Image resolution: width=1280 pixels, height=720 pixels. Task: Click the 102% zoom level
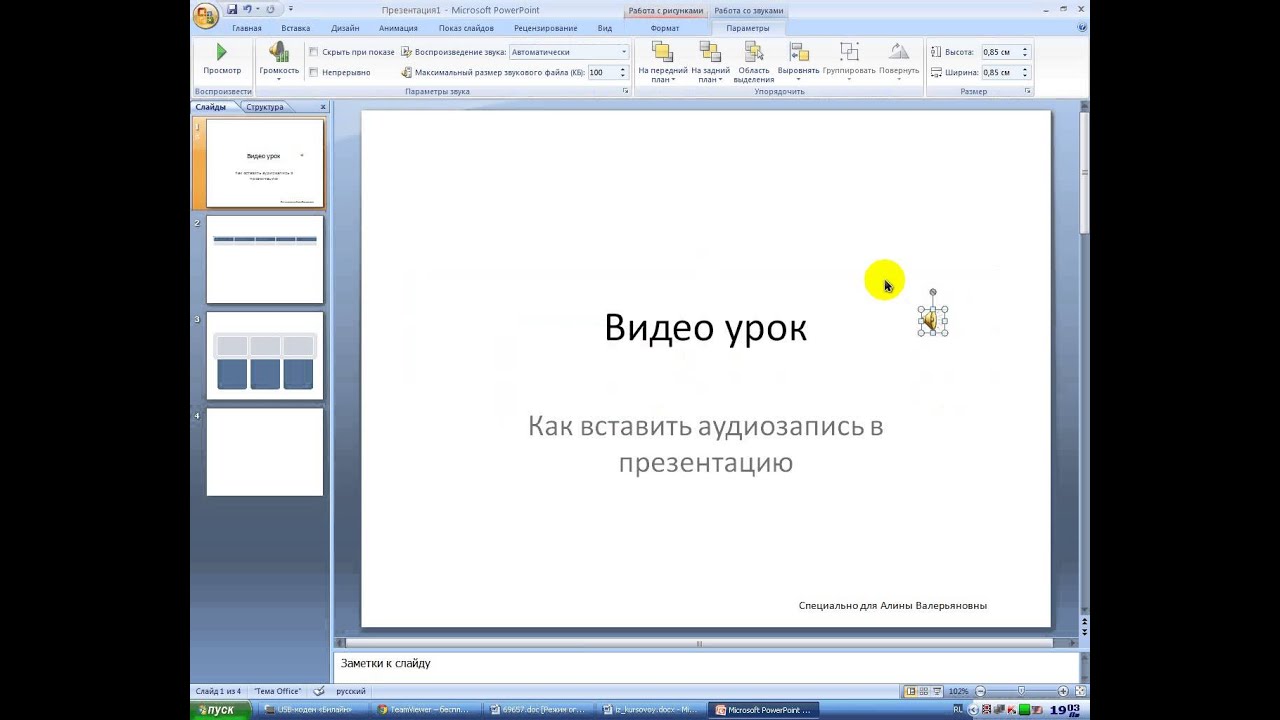[x=958, y=691]
